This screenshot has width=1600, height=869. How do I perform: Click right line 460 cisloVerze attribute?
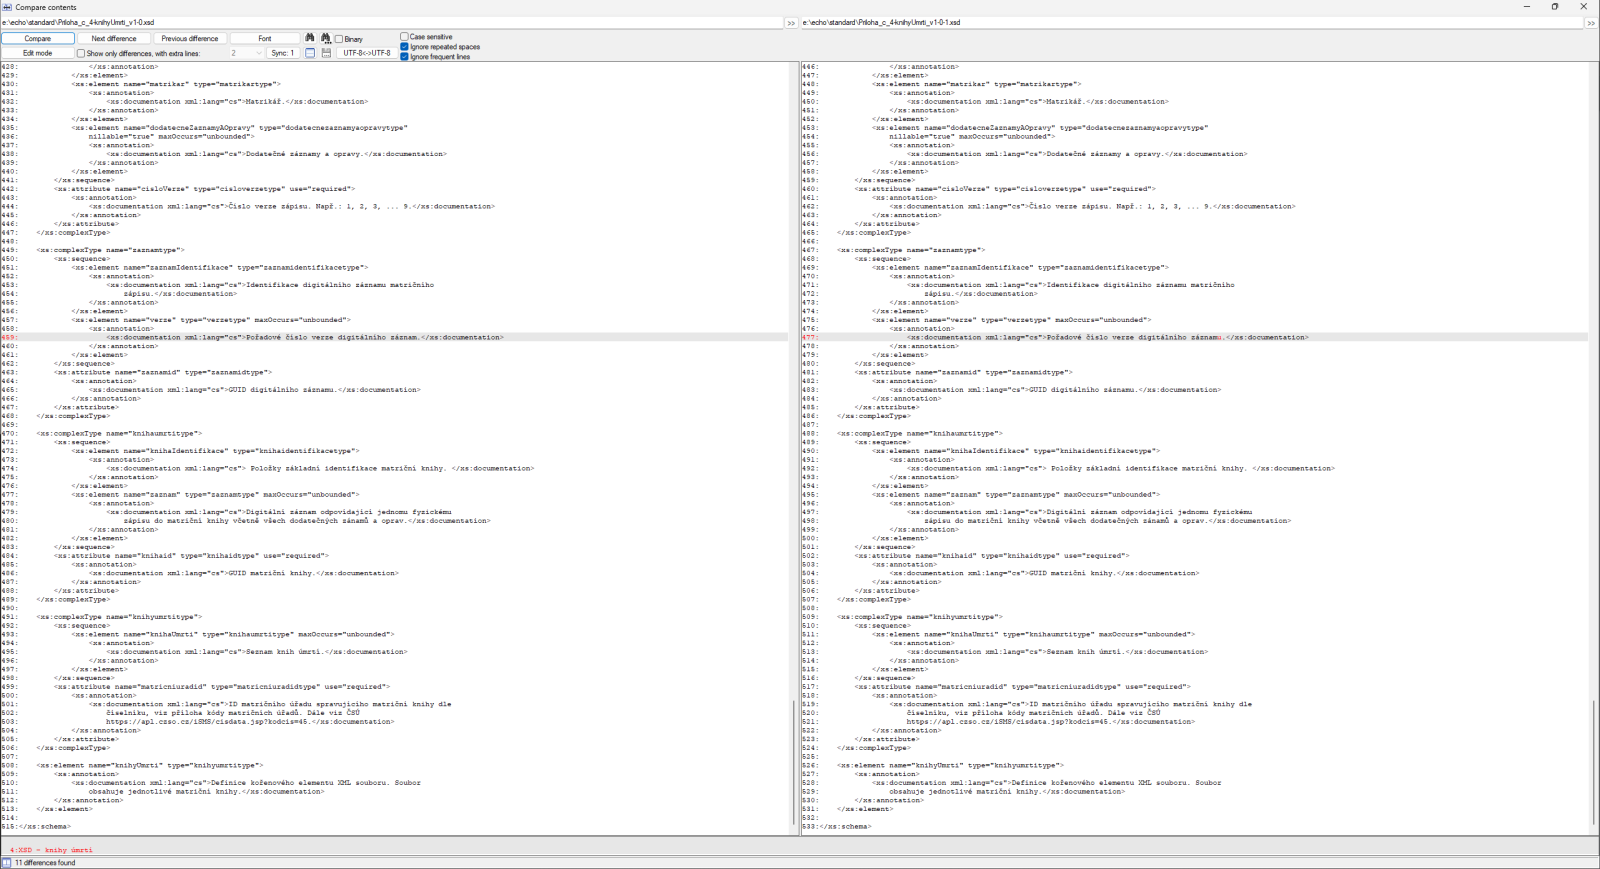1005,189
